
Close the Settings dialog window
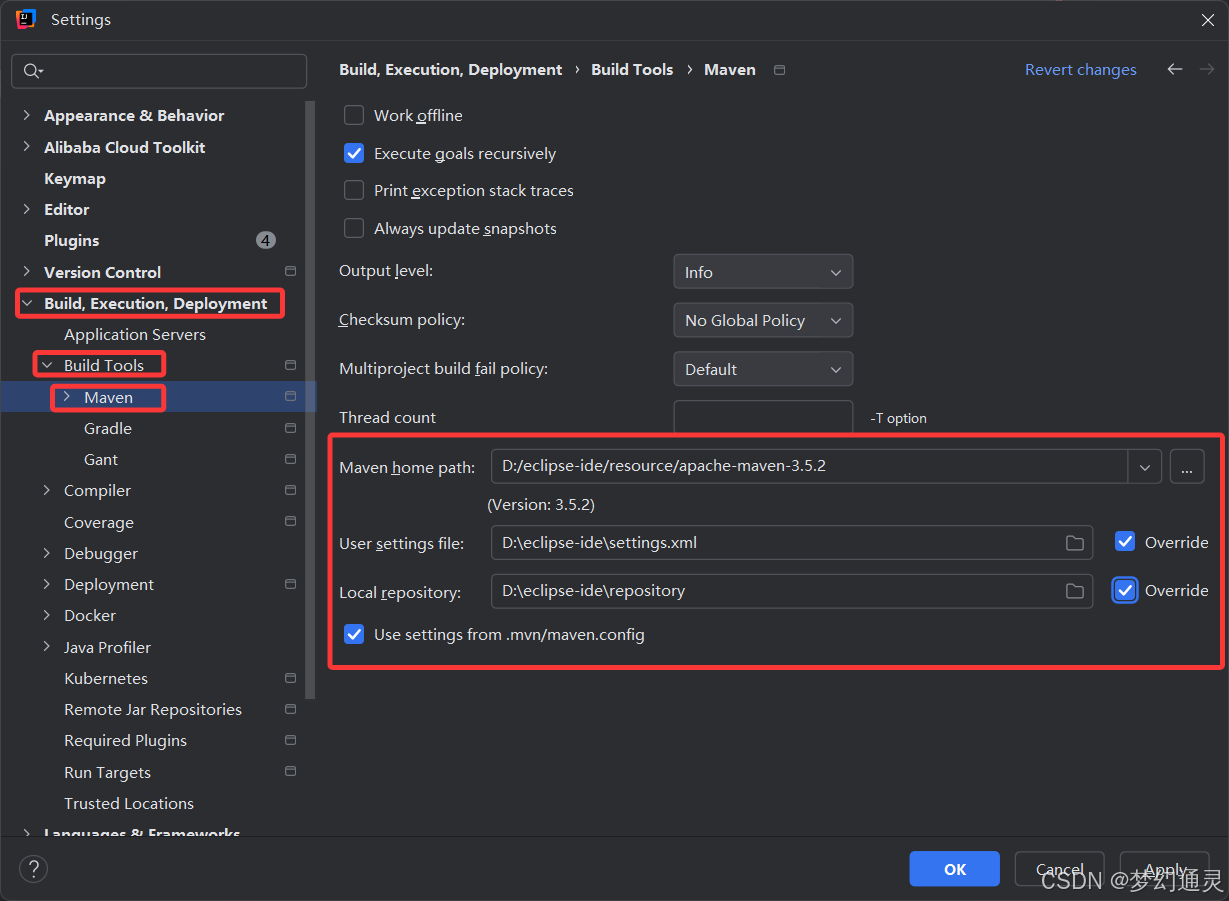tap(1207, 19)
